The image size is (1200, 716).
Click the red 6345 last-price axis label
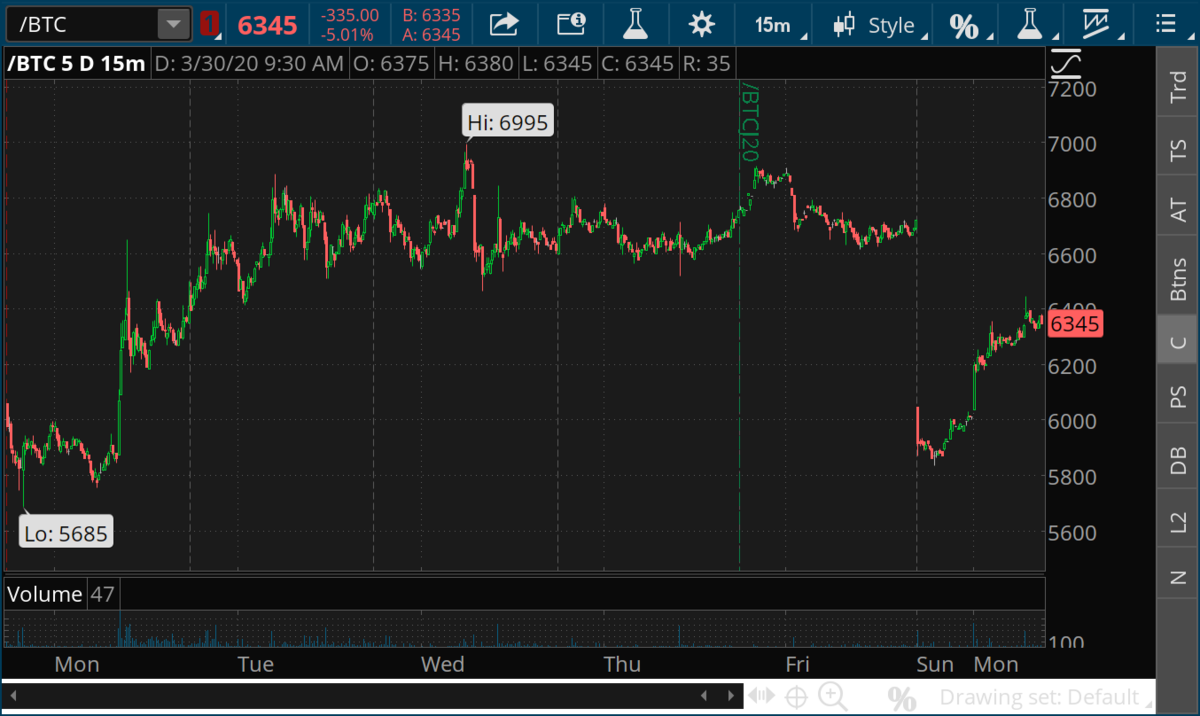pyautogui.click(x=1075, y=324)
